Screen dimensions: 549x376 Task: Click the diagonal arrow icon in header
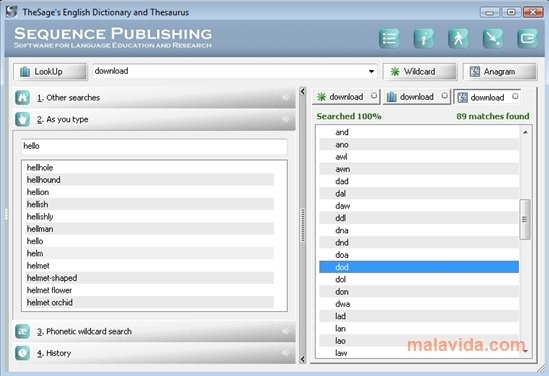pos(493,38)
